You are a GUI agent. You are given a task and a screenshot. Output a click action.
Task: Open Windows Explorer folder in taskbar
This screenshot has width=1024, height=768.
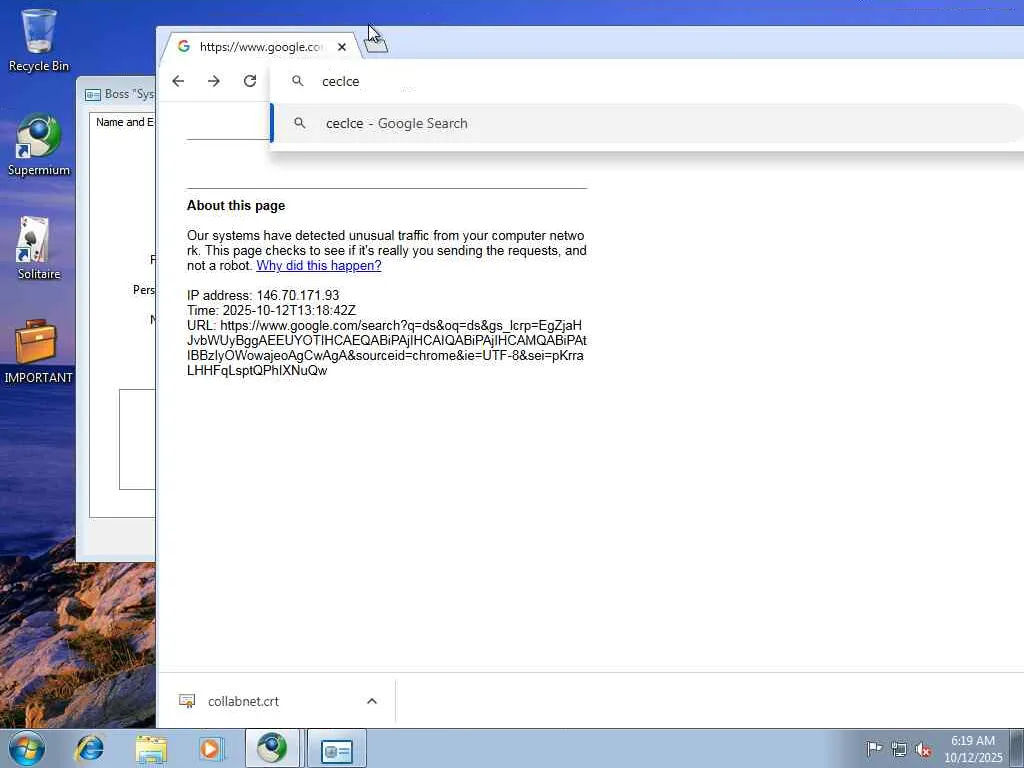coord(151,748)
